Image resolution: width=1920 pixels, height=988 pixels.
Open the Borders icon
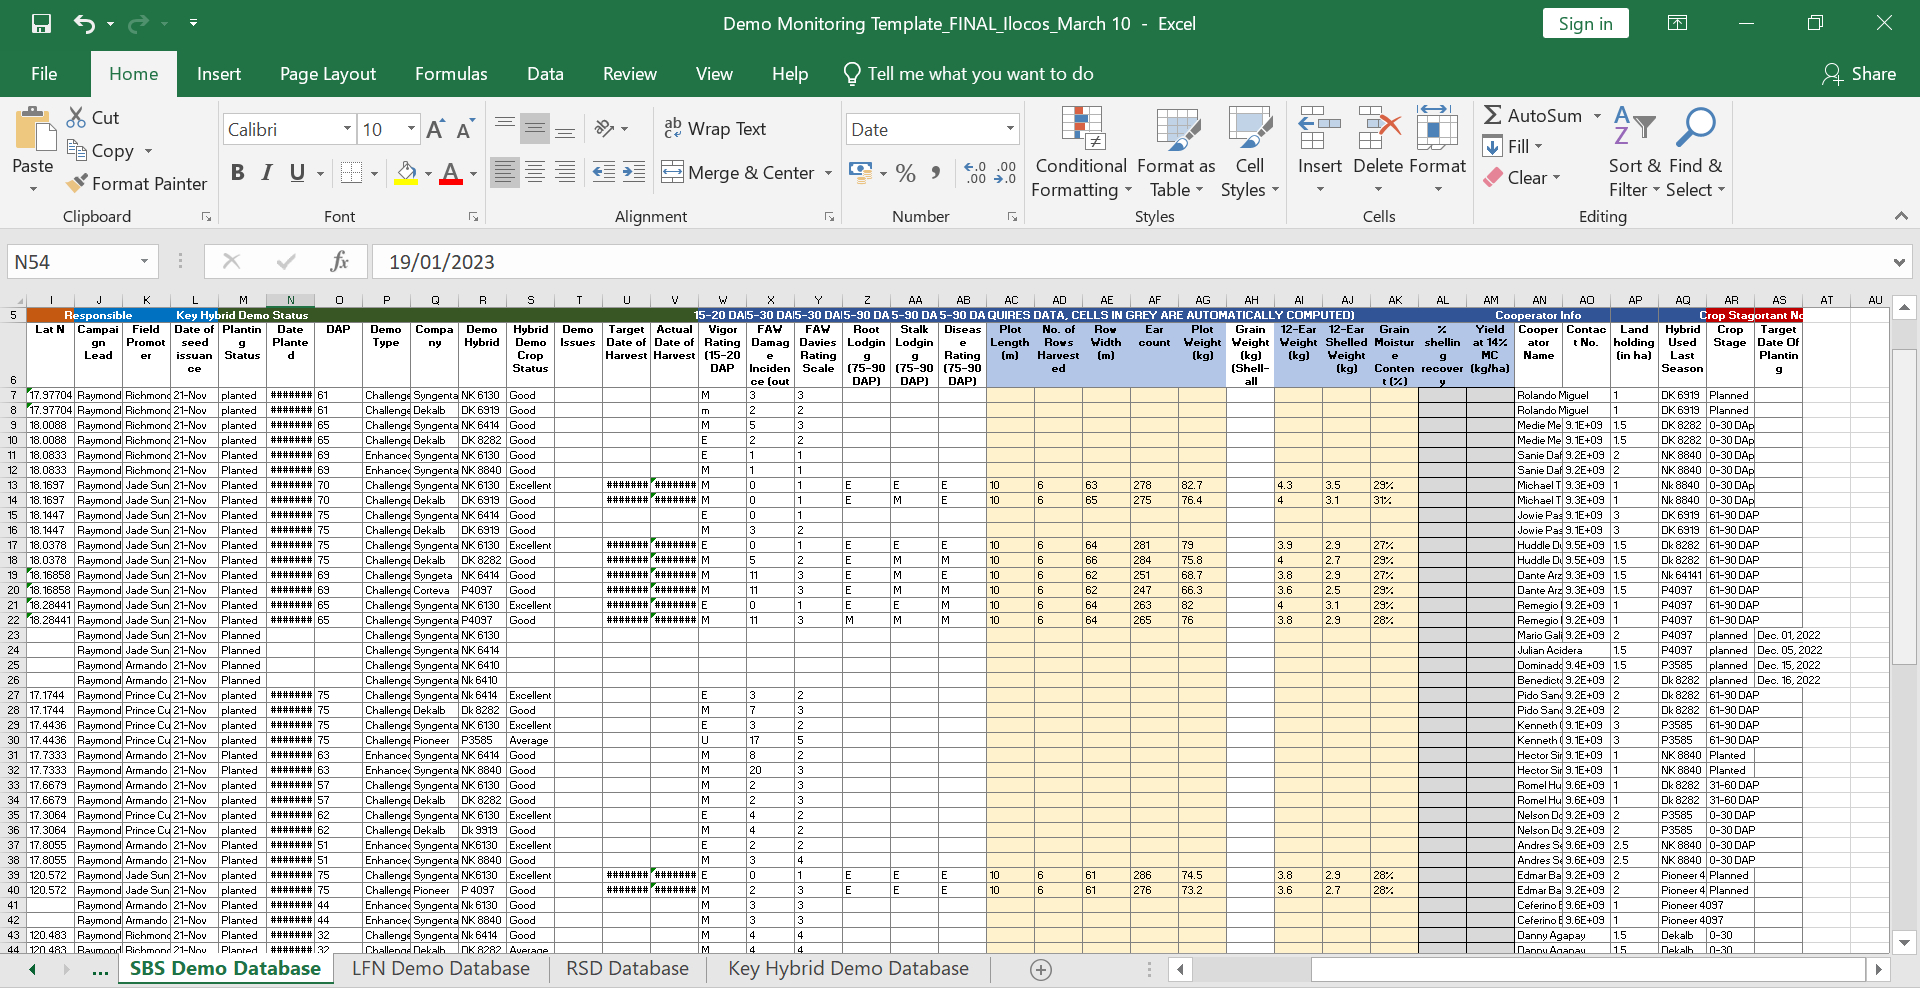point(351,173)
